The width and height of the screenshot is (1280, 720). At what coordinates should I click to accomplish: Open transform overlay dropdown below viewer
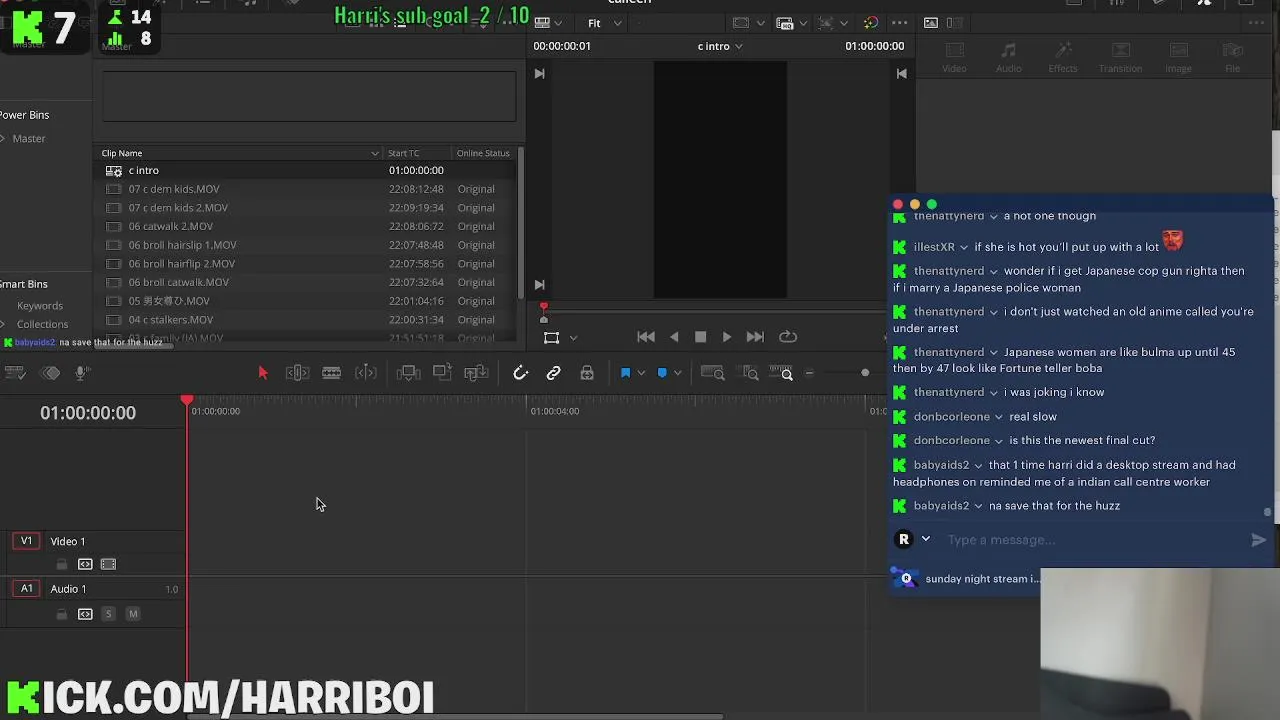[x=573, y=338]
